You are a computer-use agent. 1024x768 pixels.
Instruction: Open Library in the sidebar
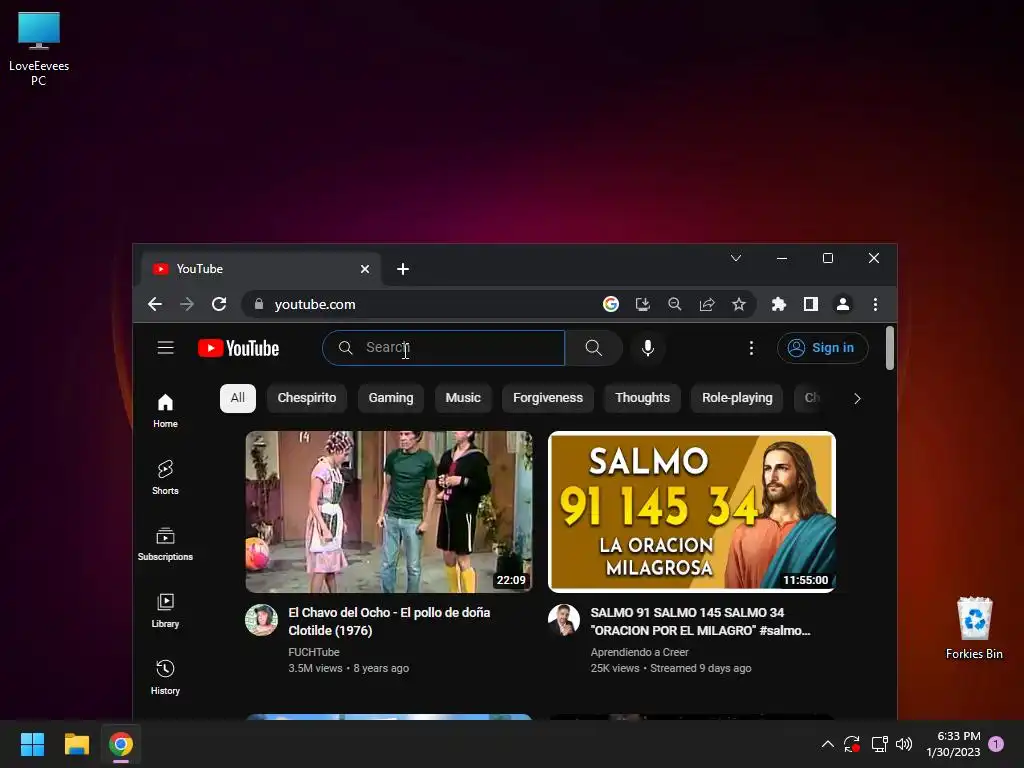(165, 611)
